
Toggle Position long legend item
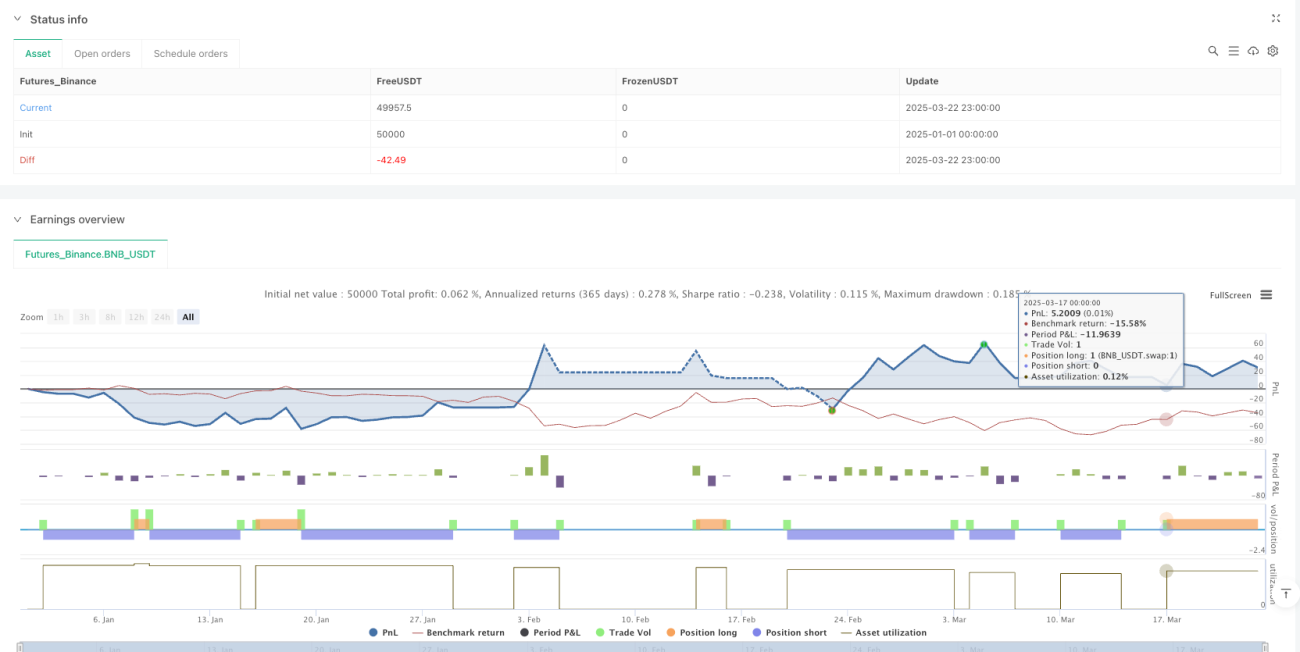point(700,632)
